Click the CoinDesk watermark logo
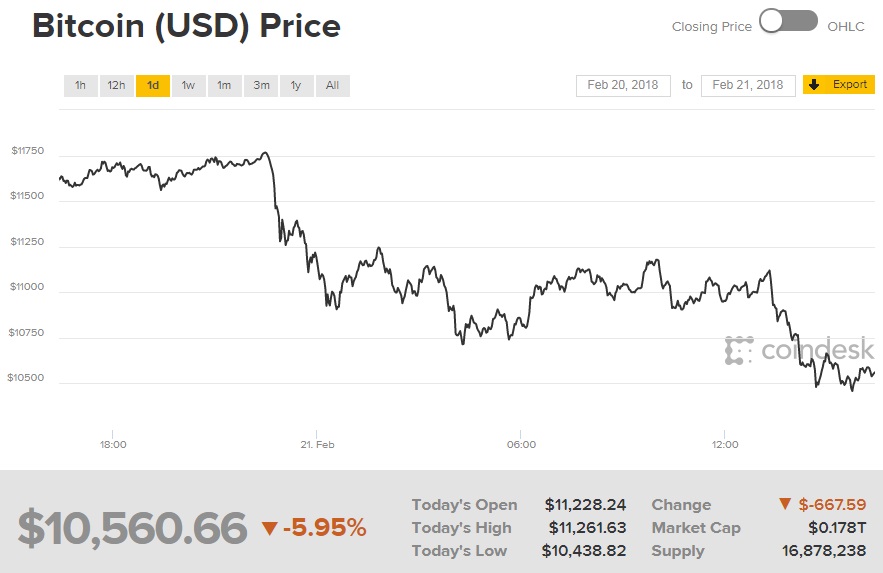Image resolution: width=883 pixels, height=573 pixels. 800,350
